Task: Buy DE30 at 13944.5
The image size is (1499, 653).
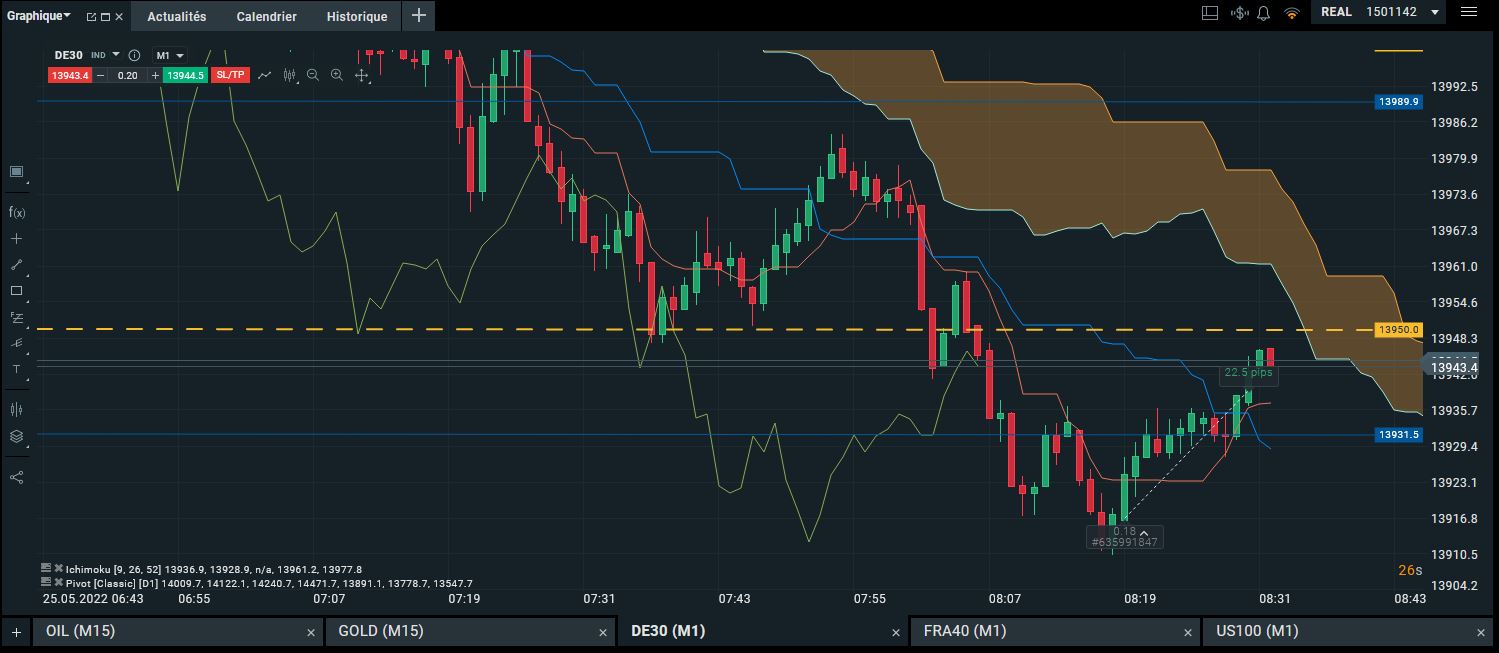Action: pyautogui.click(x=185, y=75)
